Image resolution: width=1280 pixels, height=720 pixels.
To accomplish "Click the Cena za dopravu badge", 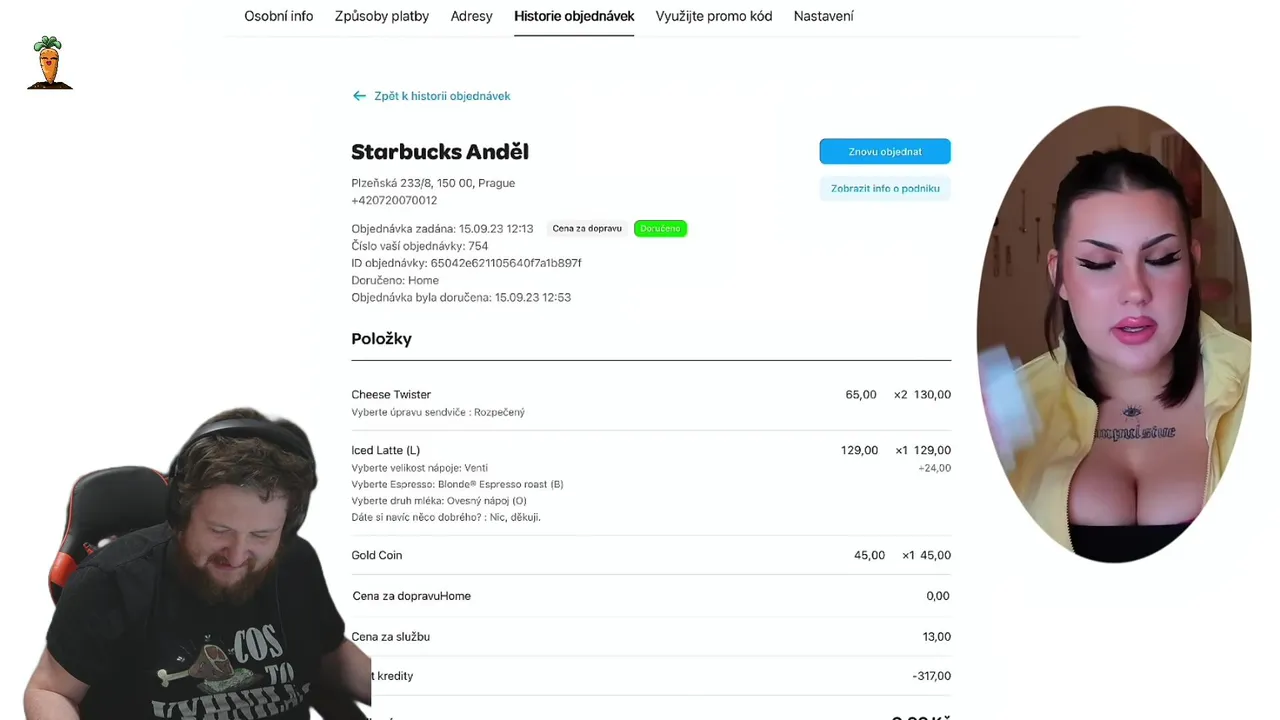I will point(587,228).
